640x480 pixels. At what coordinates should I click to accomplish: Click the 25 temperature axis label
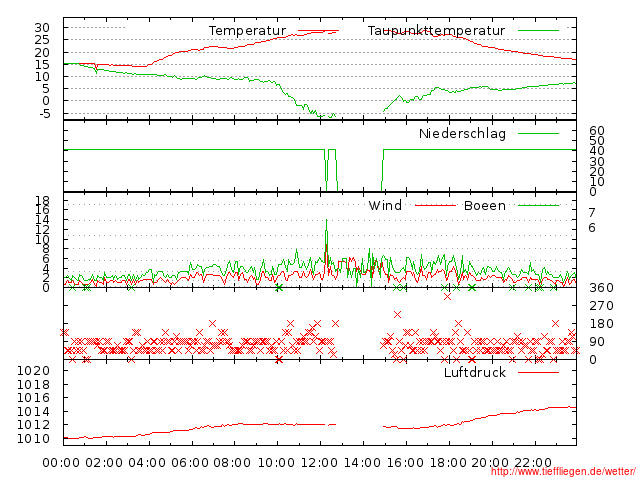pyautogui.click(x=42, y=40)
